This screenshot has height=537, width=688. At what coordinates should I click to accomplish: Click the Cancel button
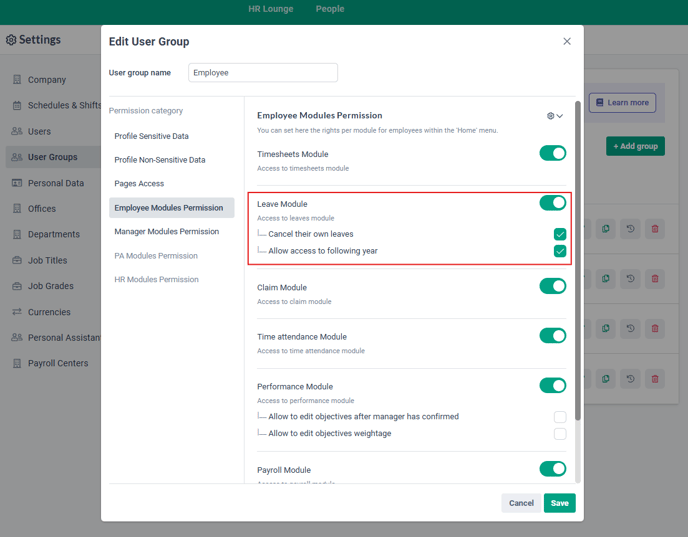(521, 503)
